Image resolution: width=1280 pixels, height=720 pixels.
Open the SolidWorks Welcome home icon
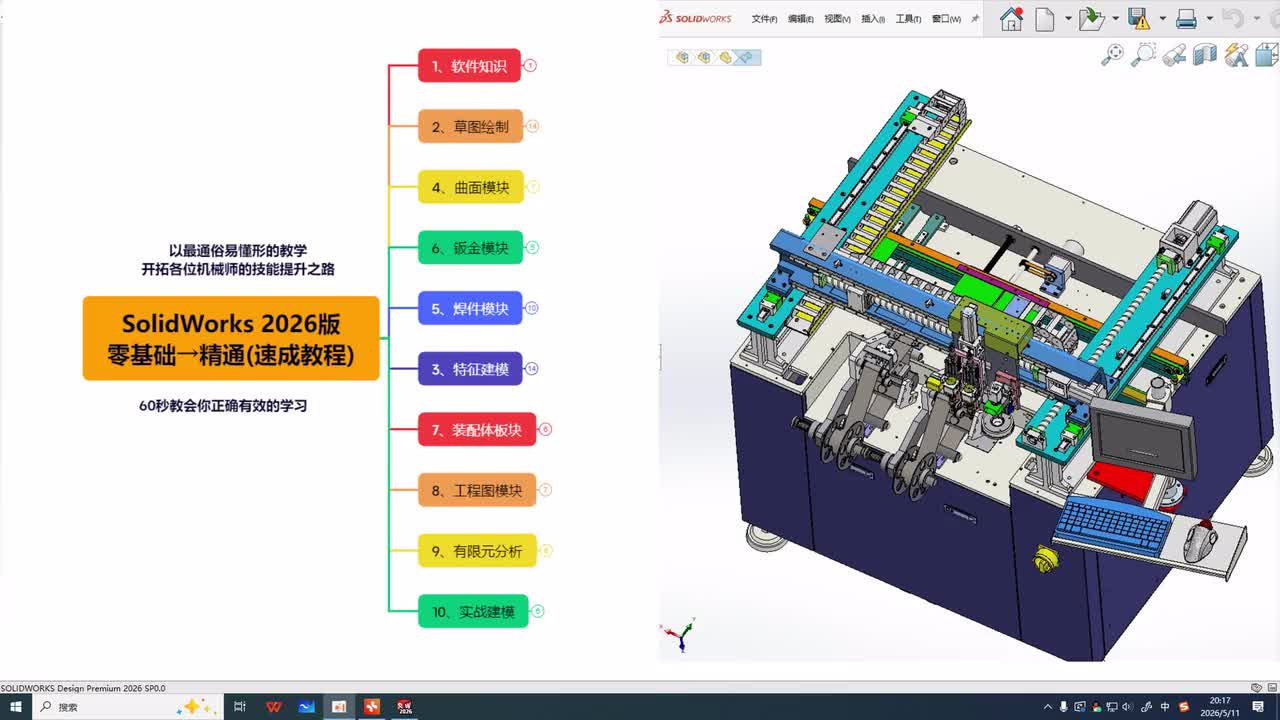(x=1012, y=19)
